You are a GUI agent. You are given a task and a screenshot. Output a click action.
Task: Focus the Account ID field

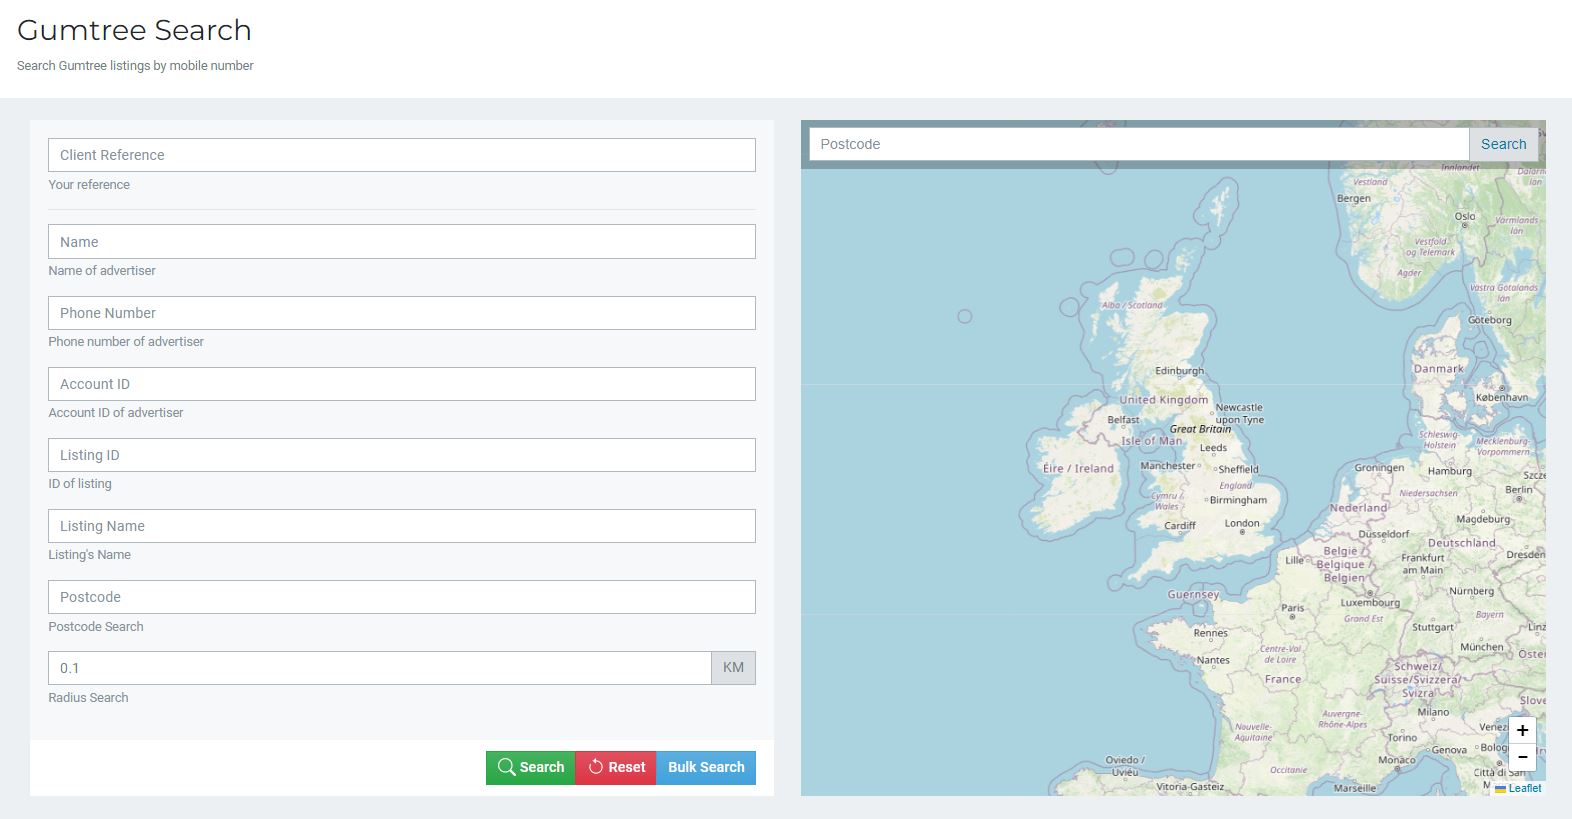pos(402,384)
